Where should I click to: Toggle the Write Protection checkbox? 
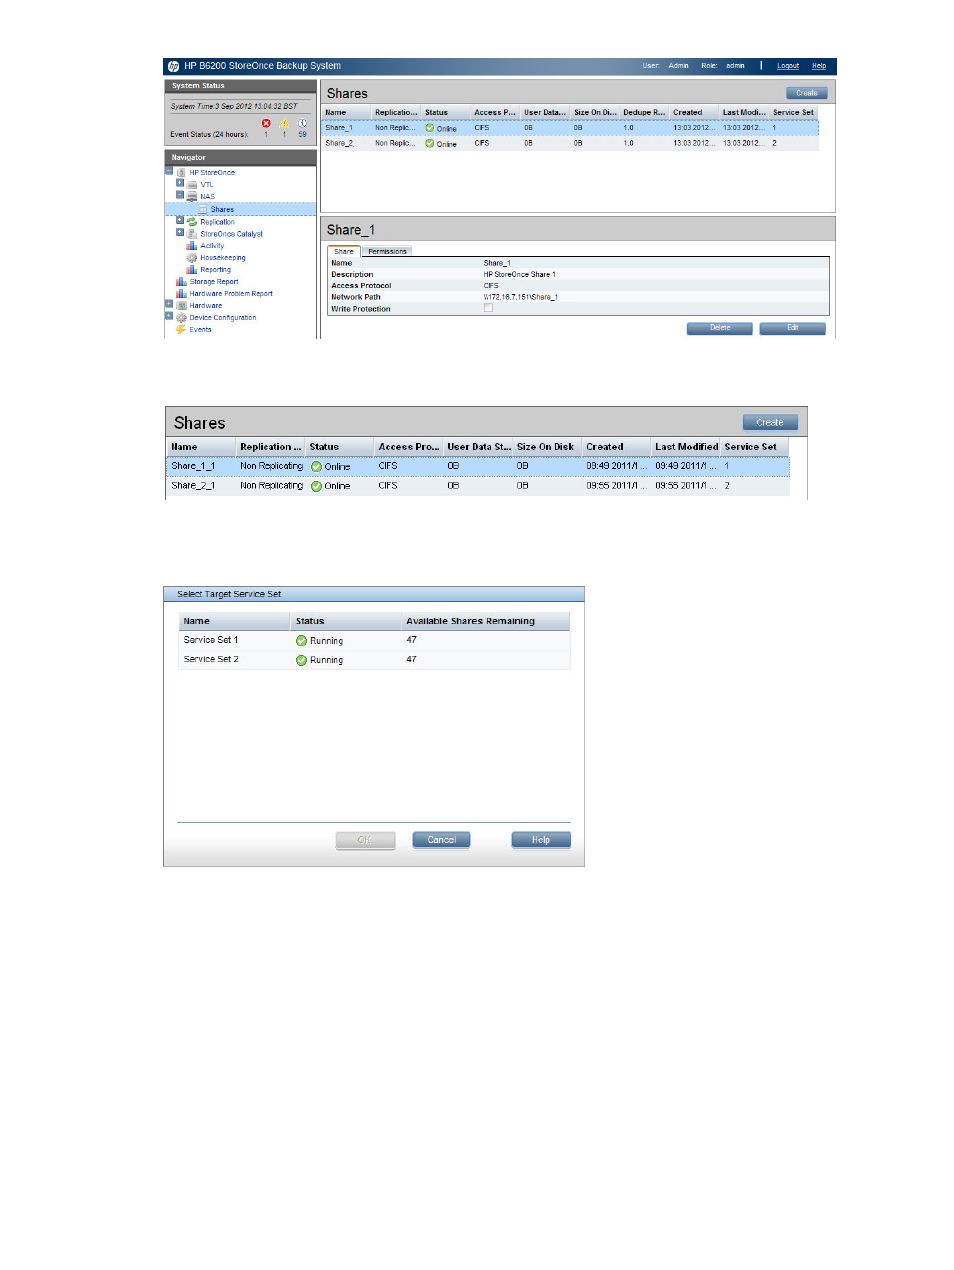point(488,309)
